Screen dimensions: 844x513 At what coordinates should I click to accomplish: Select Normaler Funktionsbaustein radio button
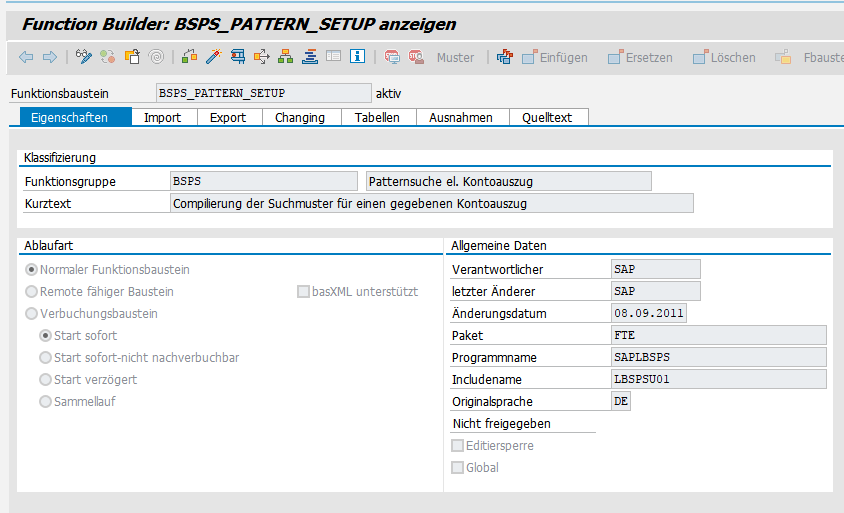click(x=32, y=270)
